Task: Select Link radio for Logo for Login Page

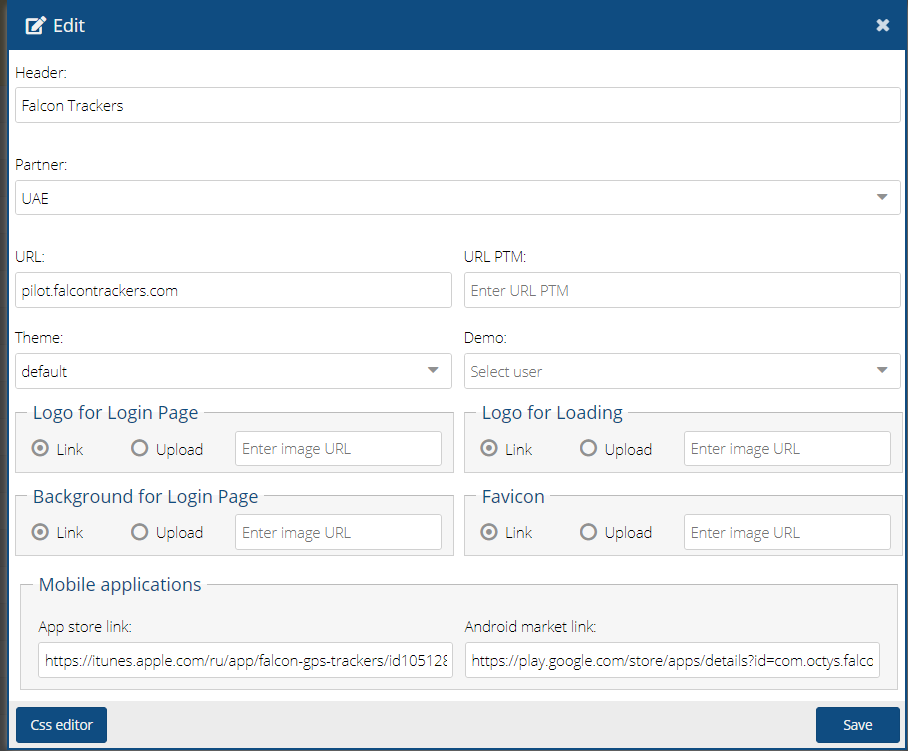Action: 40,449
